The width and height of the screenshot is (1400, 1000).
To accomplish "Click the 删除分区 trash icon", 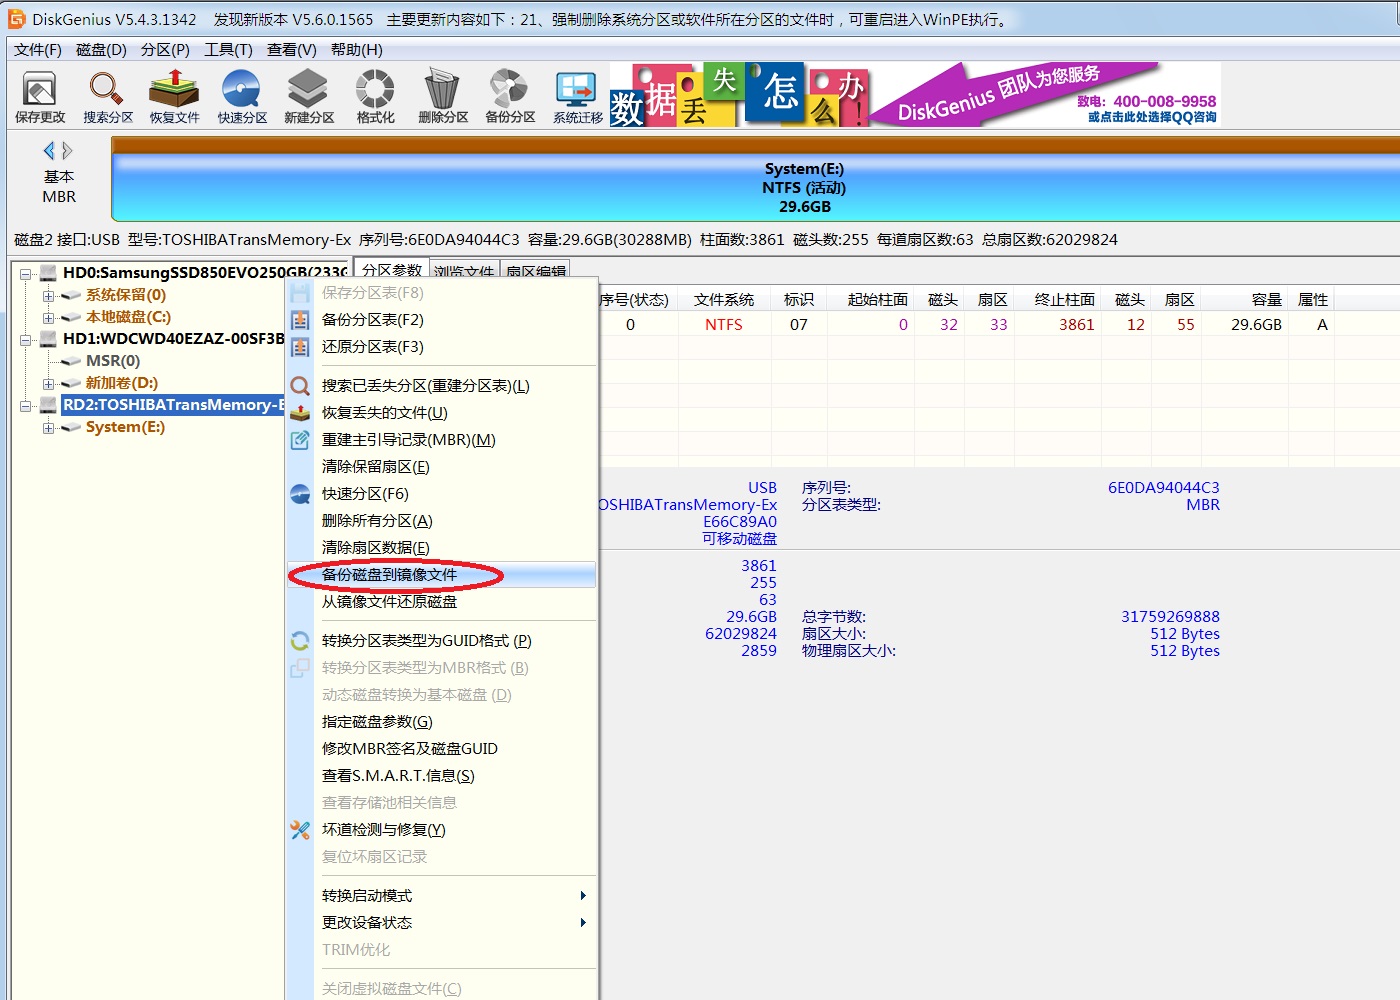I will click(442, 96).
